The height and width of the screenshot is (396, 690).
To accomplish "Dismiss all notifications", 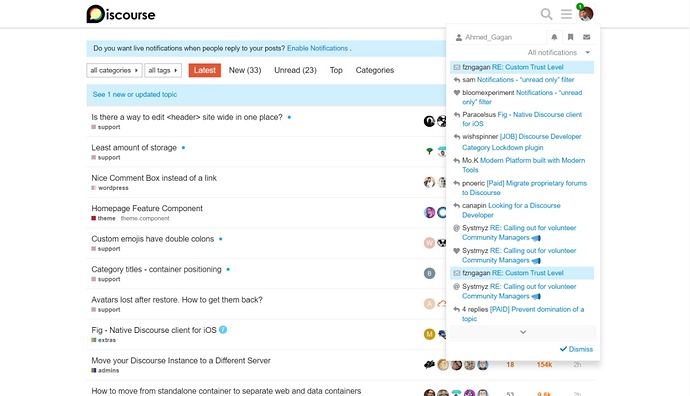I will pyautogui.click(x=576, y=349).
